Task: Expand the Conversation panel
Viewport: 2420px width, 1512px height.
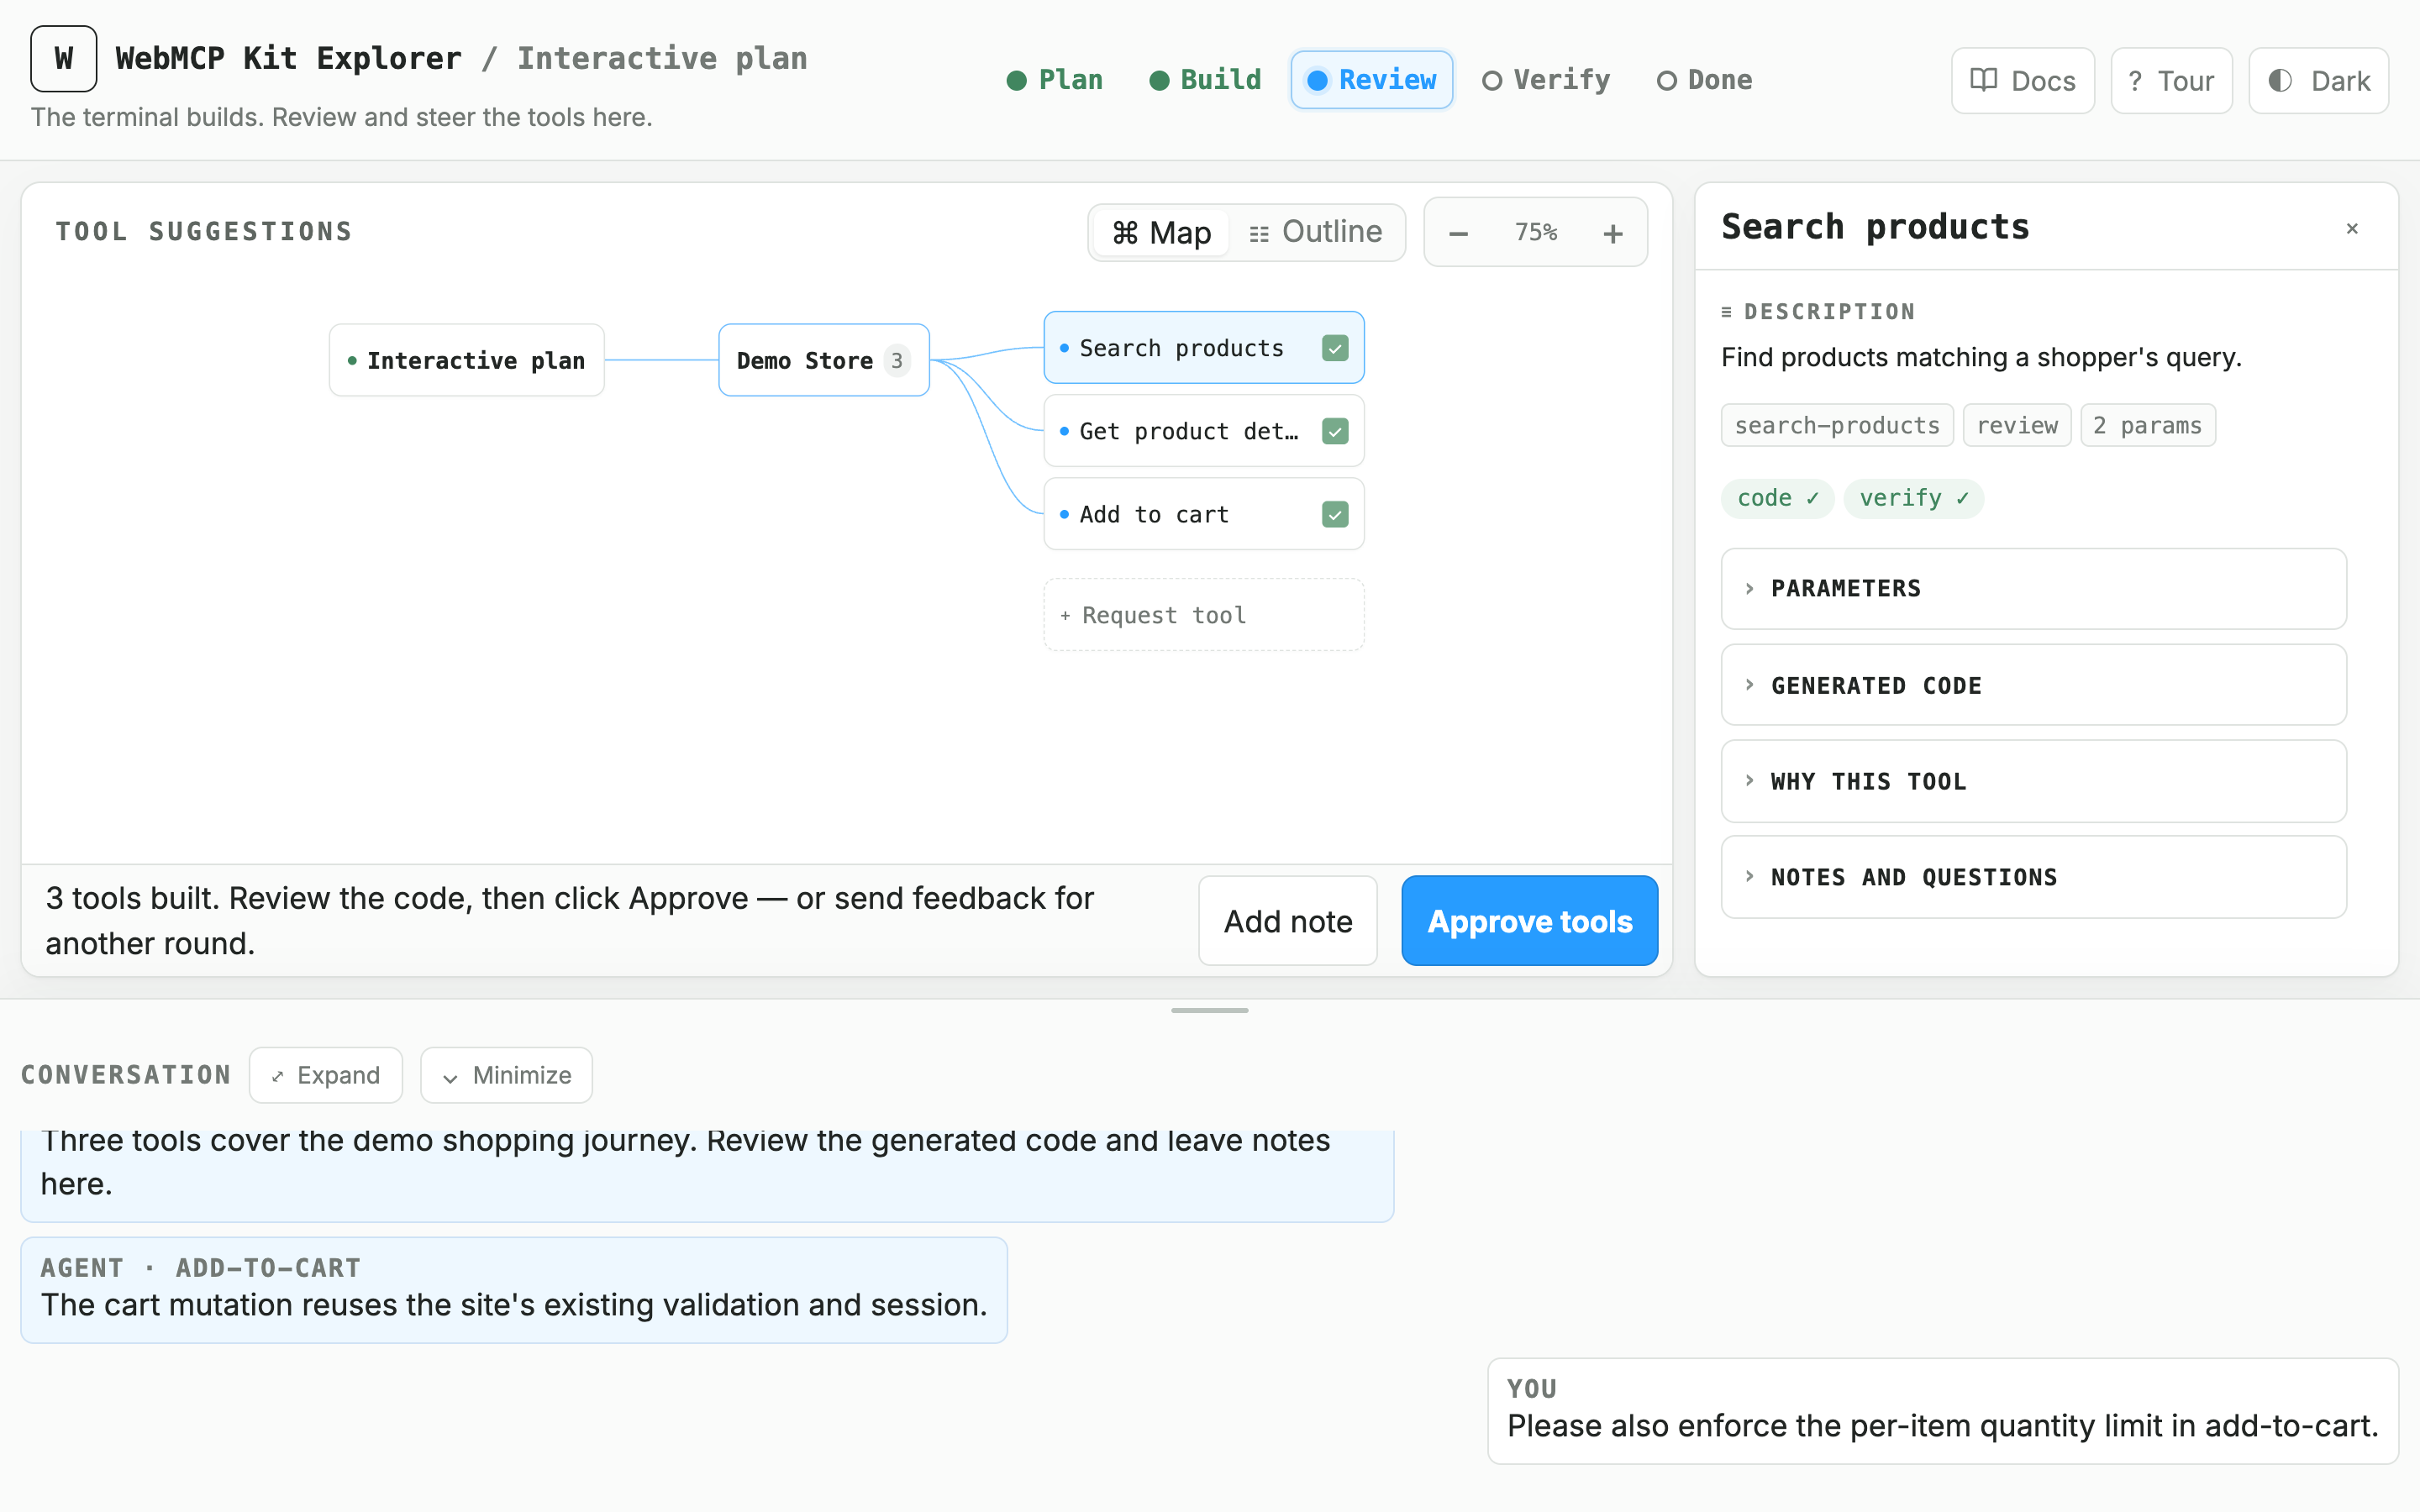Action: (326, 1075)
